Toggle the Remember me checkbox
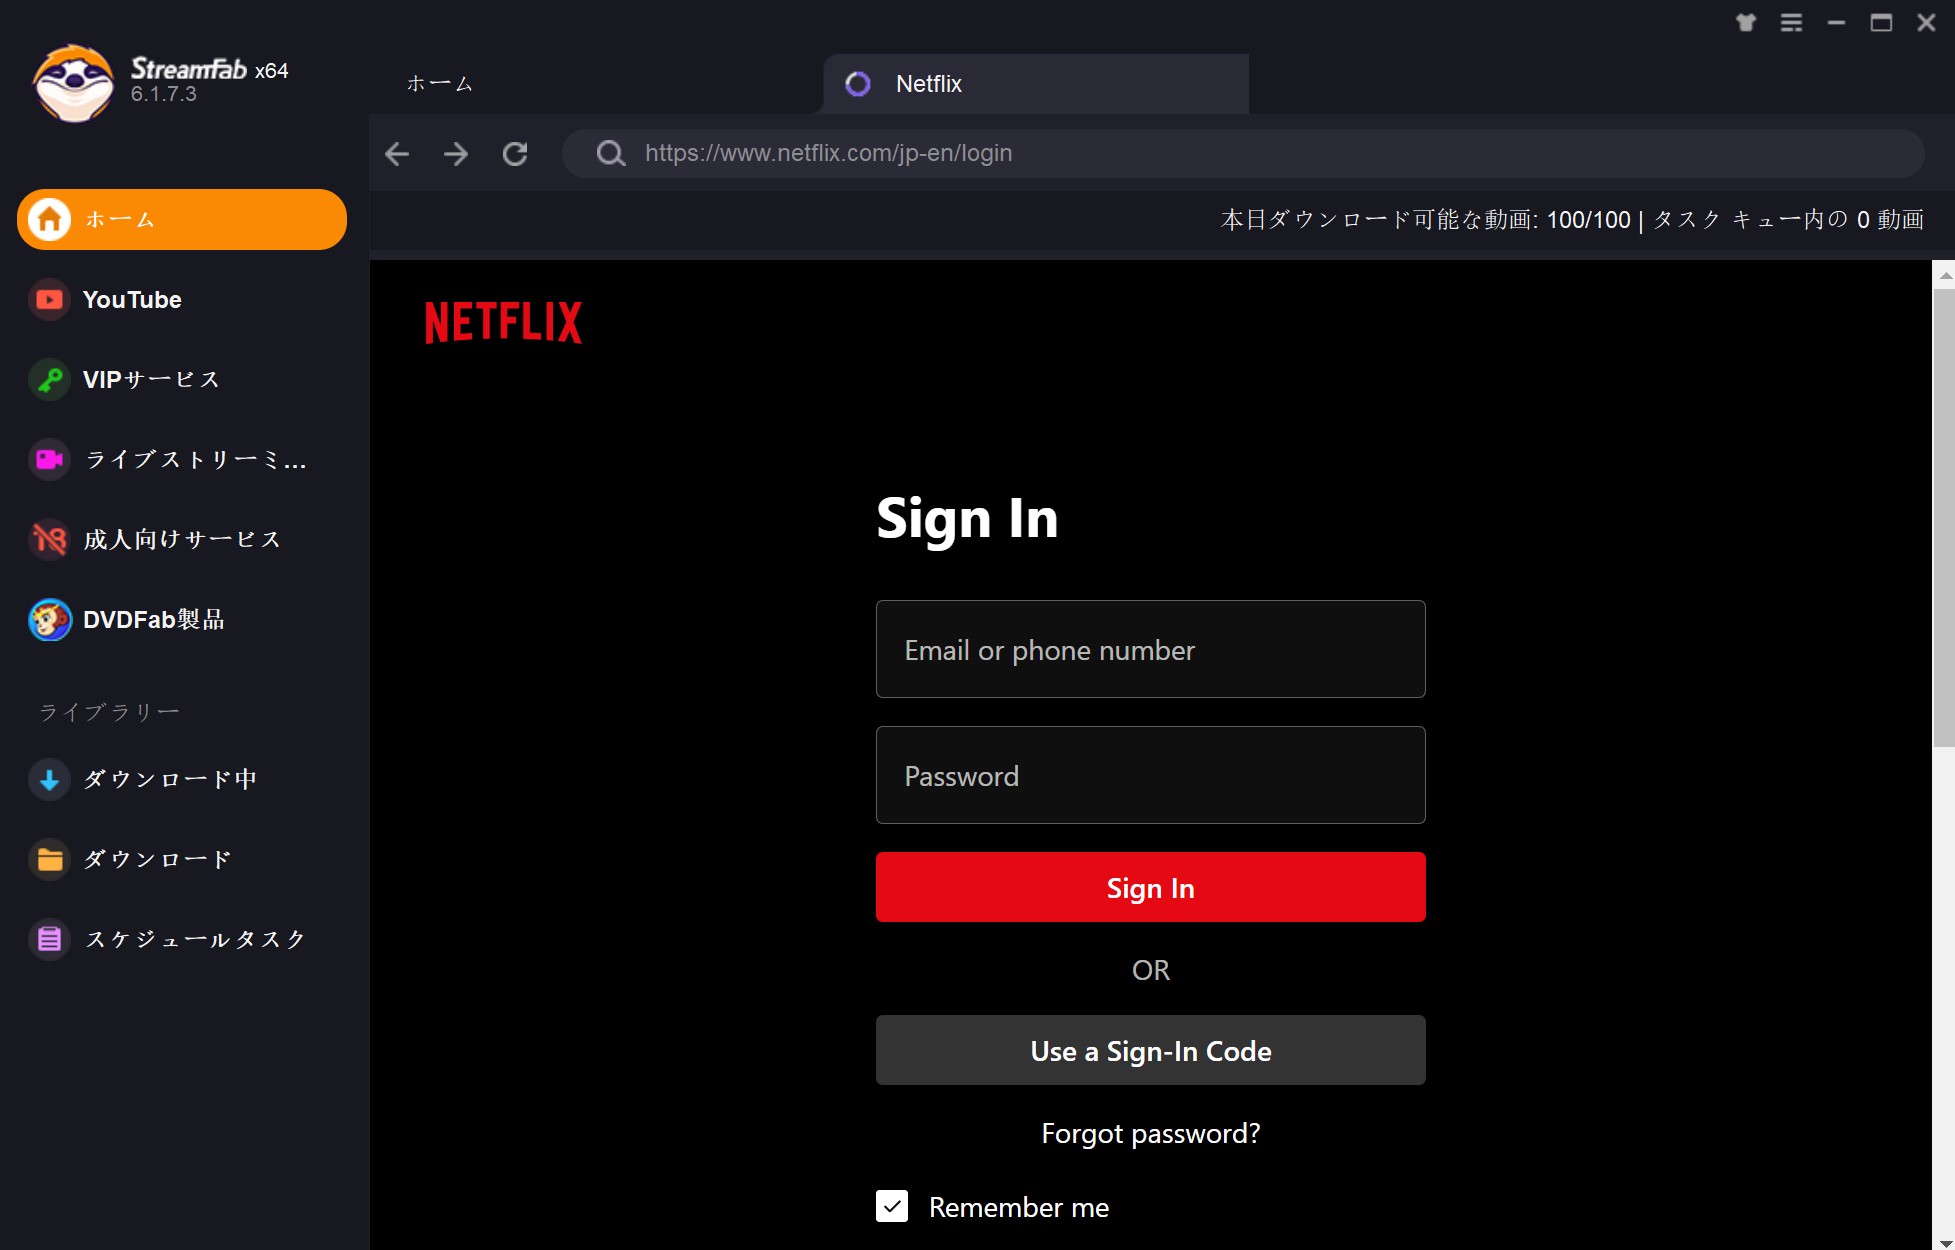 click(x=892, y=1206)
